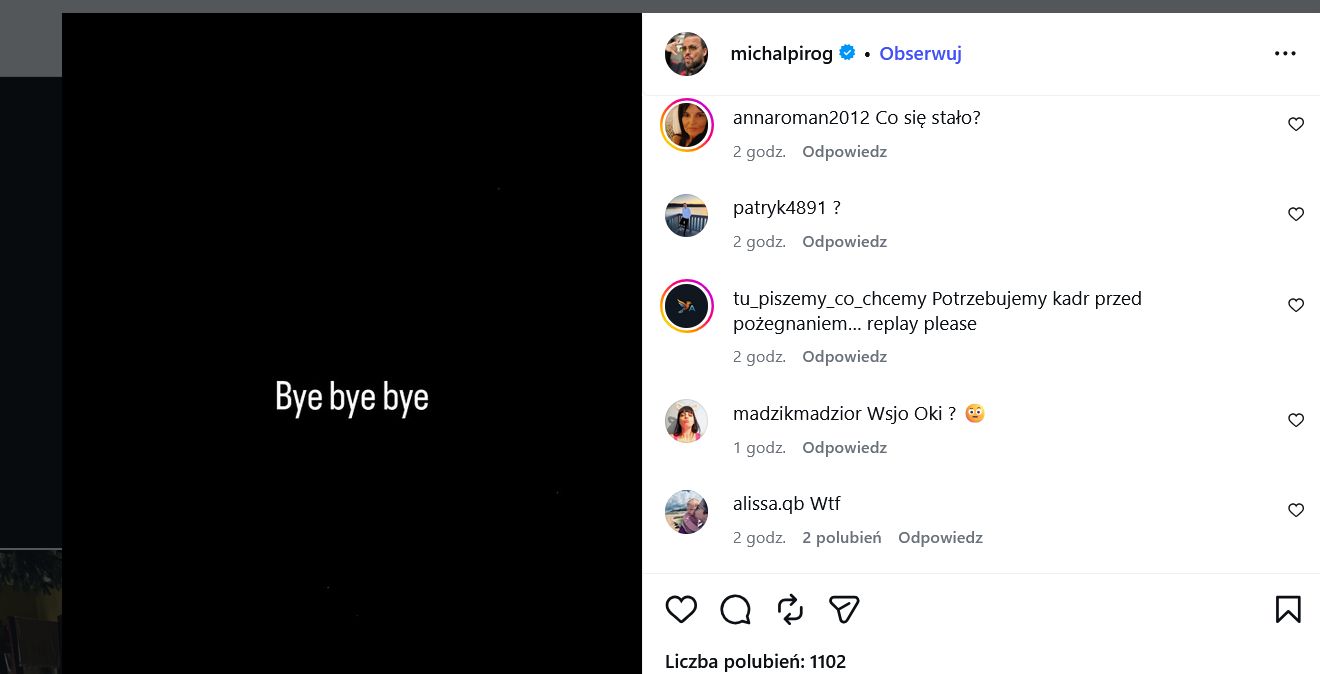
Task: Like the post using the heart icon
Action: pos(681,609)
